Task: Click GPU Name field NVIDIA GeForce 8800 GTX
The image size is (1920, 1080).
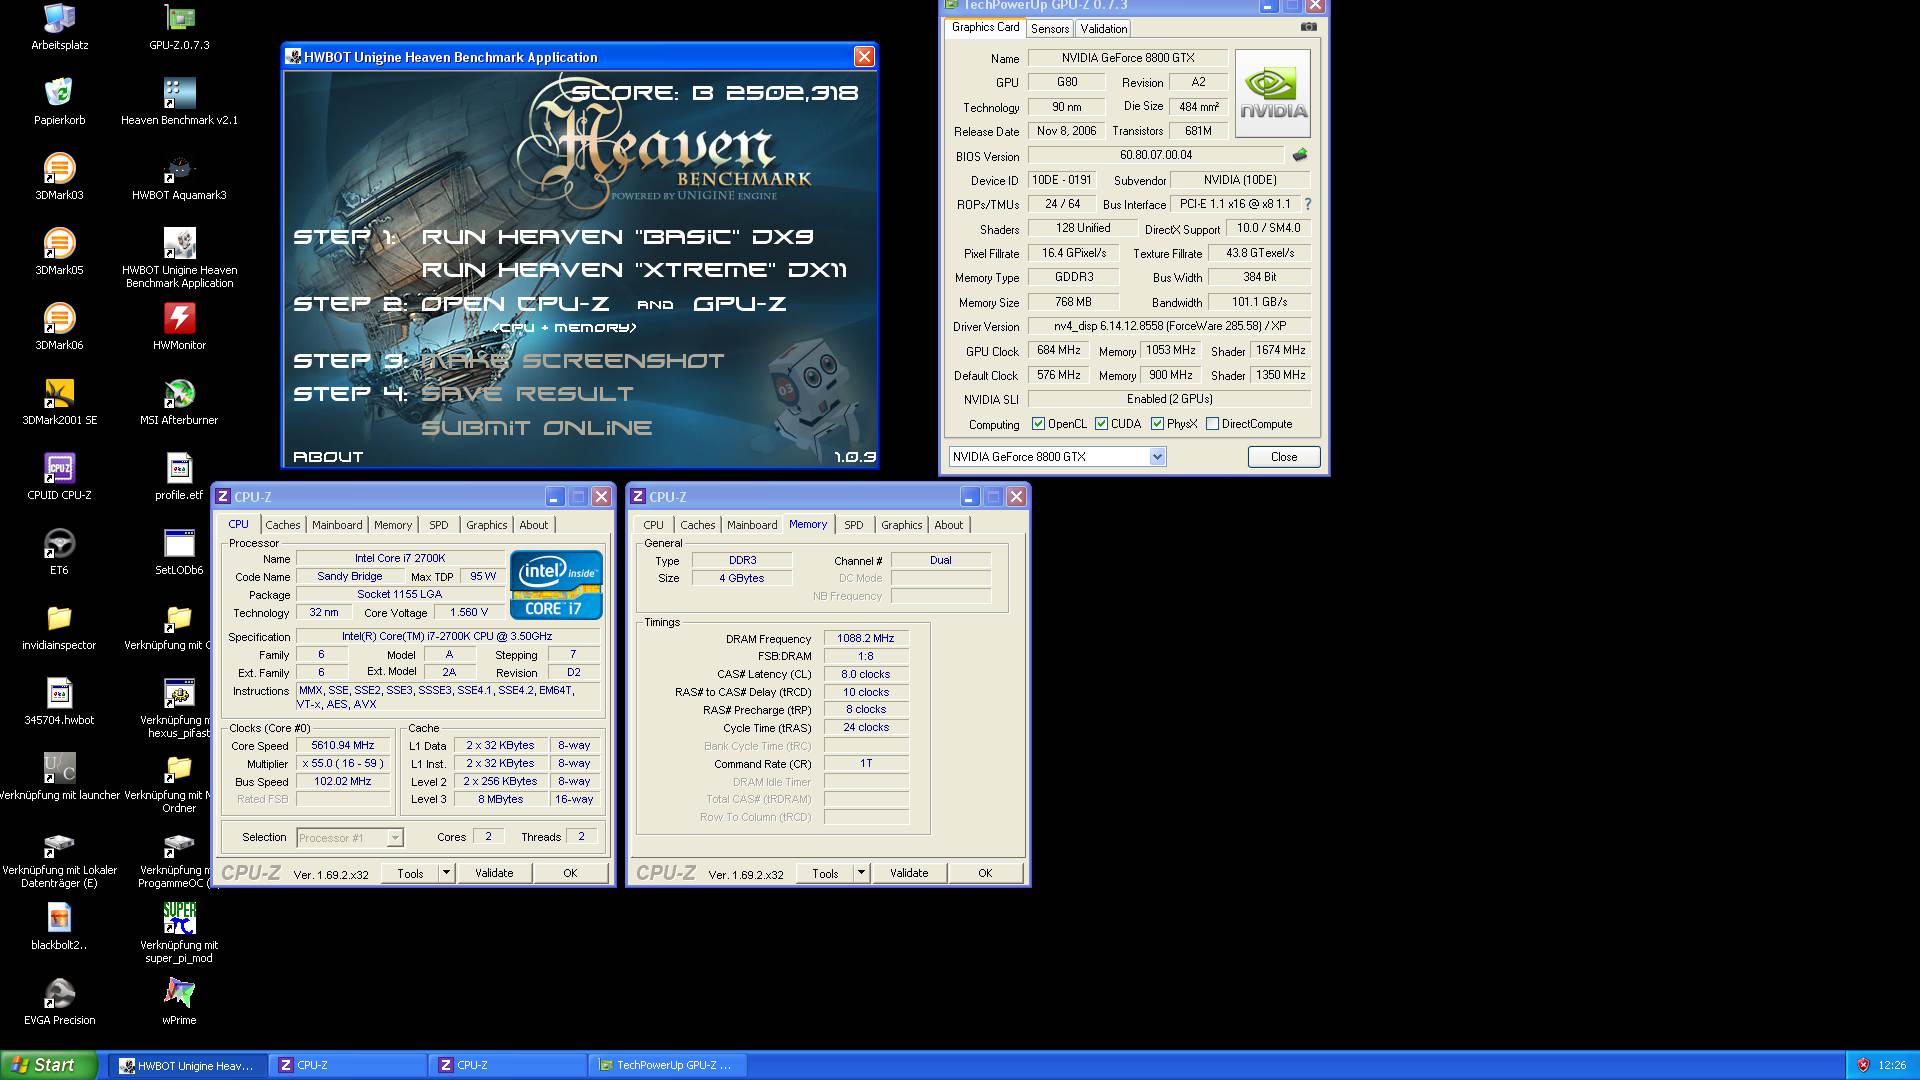Action: (x=1127, y=58)
